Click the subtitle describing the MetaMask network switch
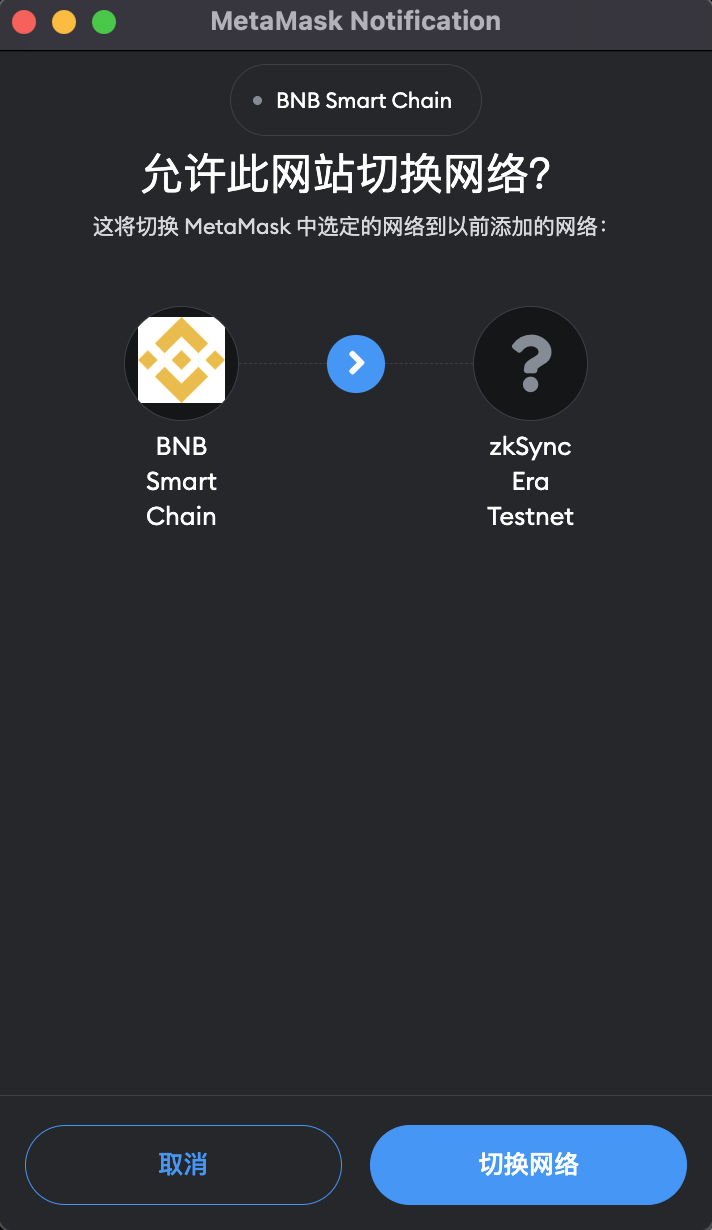Screen dimensions: 712x1230 pyautogui.click(x=351, y=226)
